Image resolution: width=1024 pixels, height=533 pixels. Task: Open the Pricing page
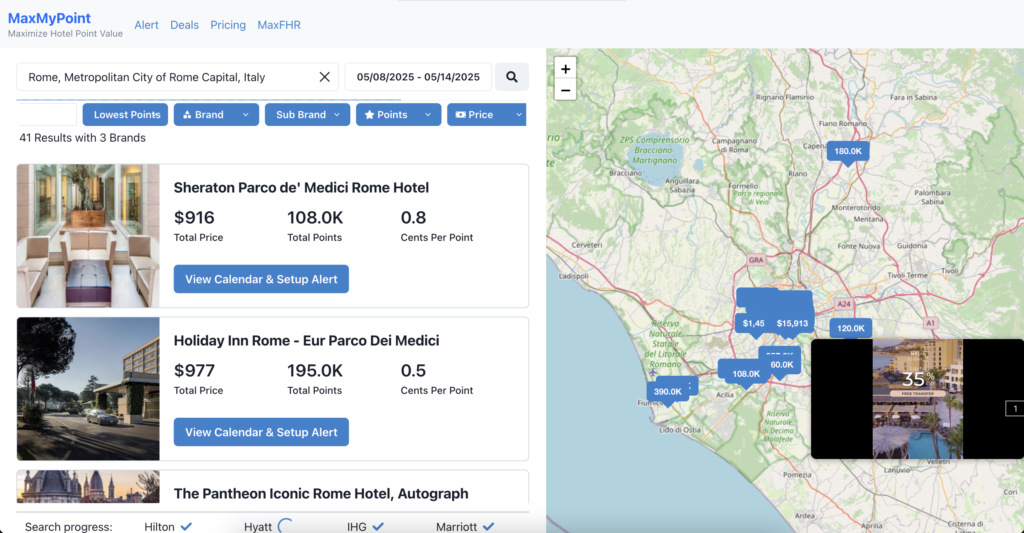point(228,25)
